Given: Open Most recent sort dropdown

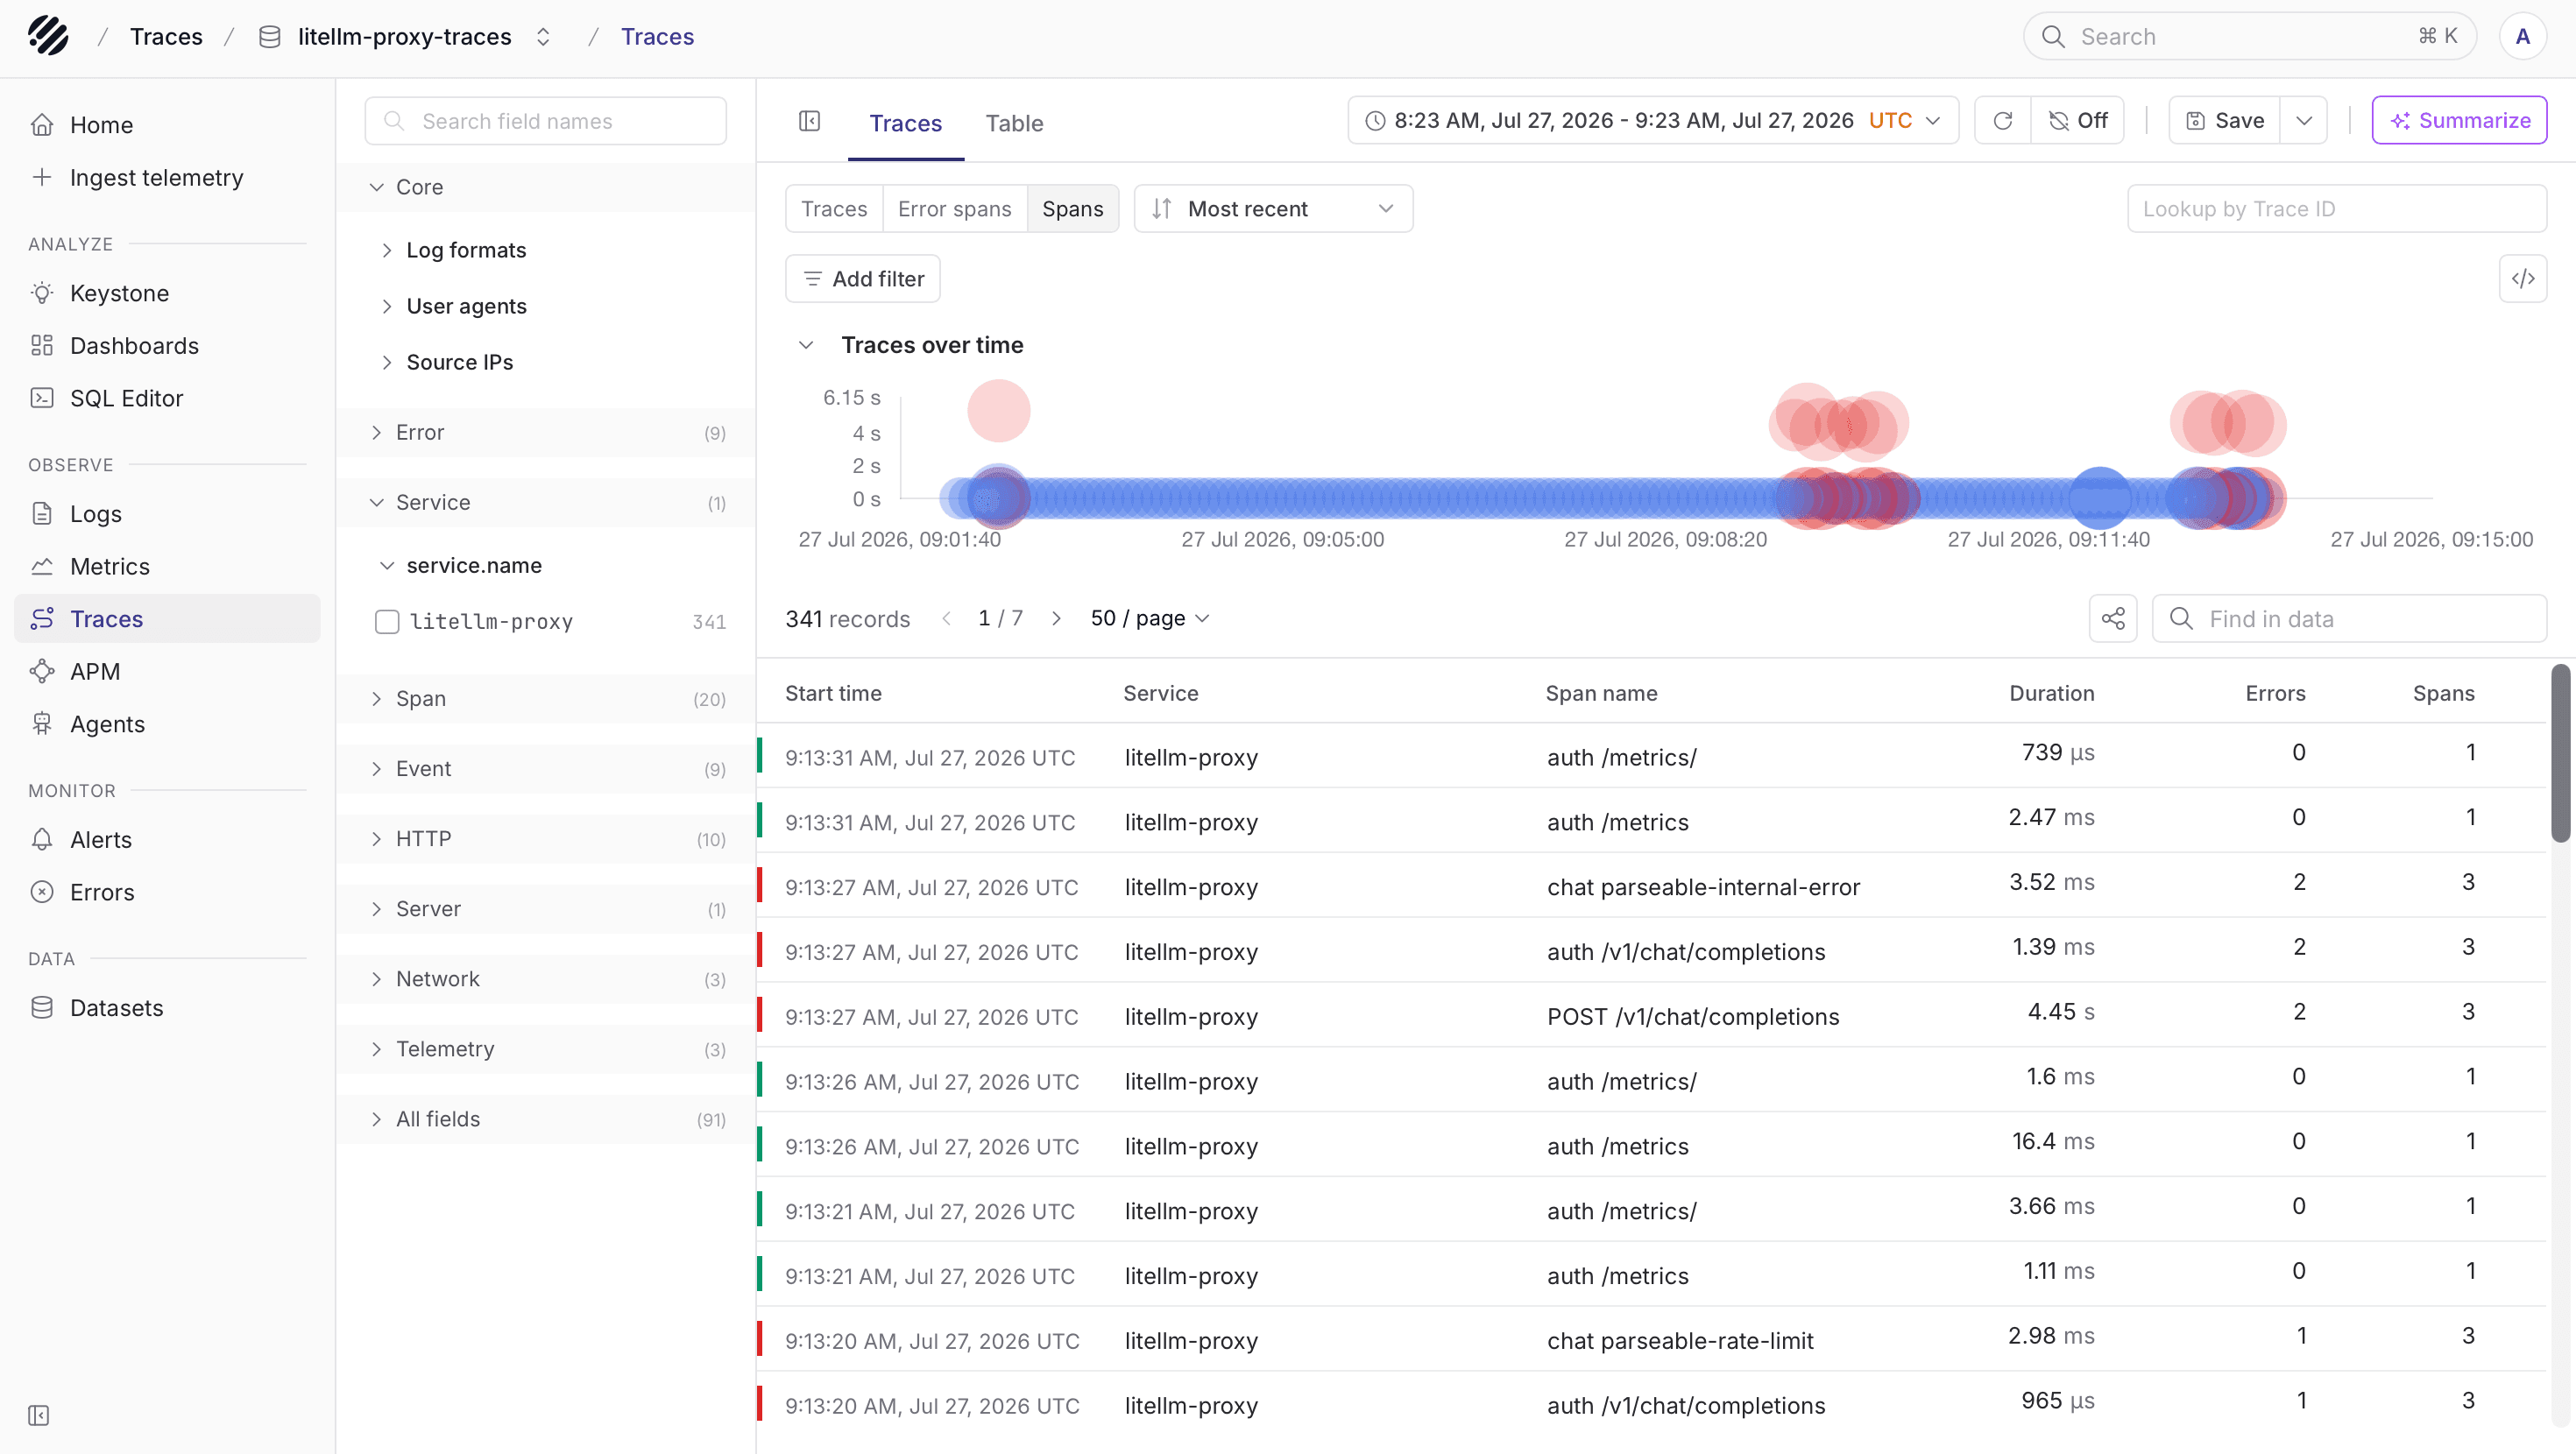Looking at the screenshot, I should coord(1272,208).
